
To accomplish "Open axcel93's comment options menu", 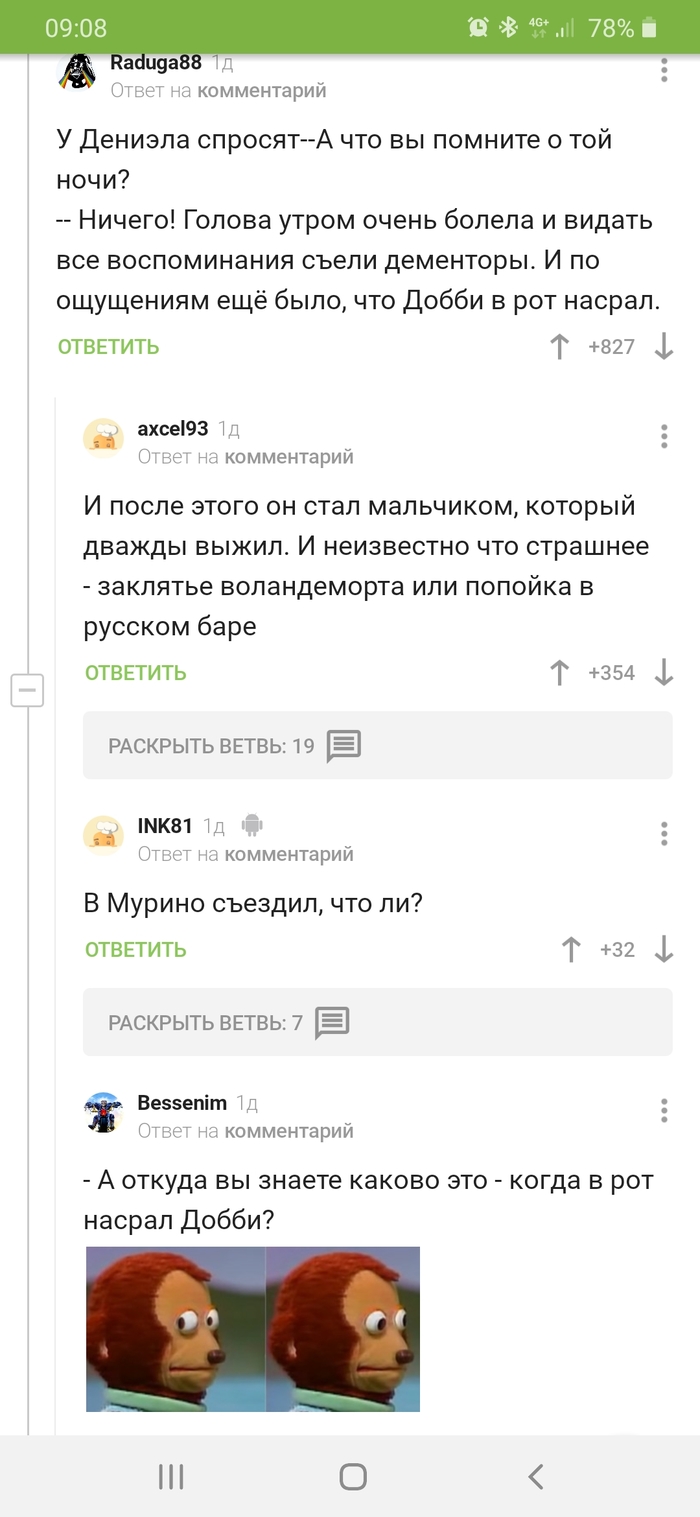I will [663, 436].
